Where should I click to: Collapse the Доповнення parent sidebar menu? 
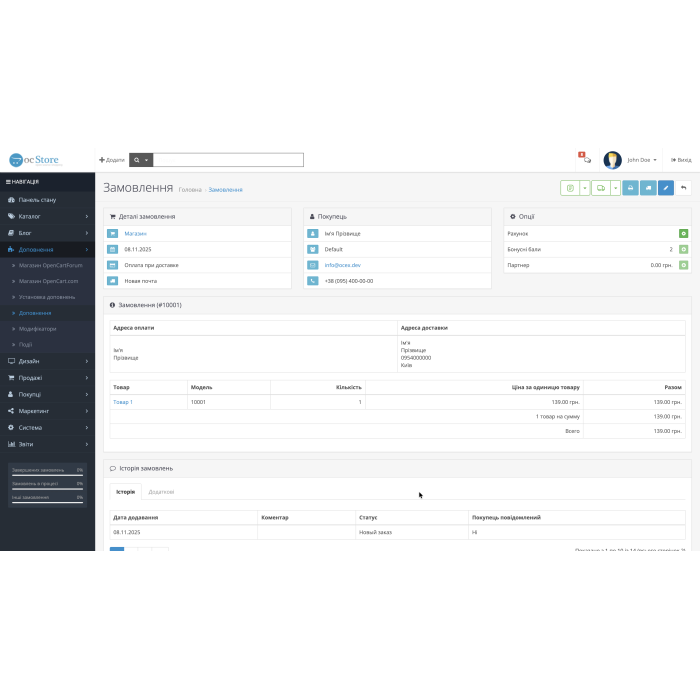(47, 250)
